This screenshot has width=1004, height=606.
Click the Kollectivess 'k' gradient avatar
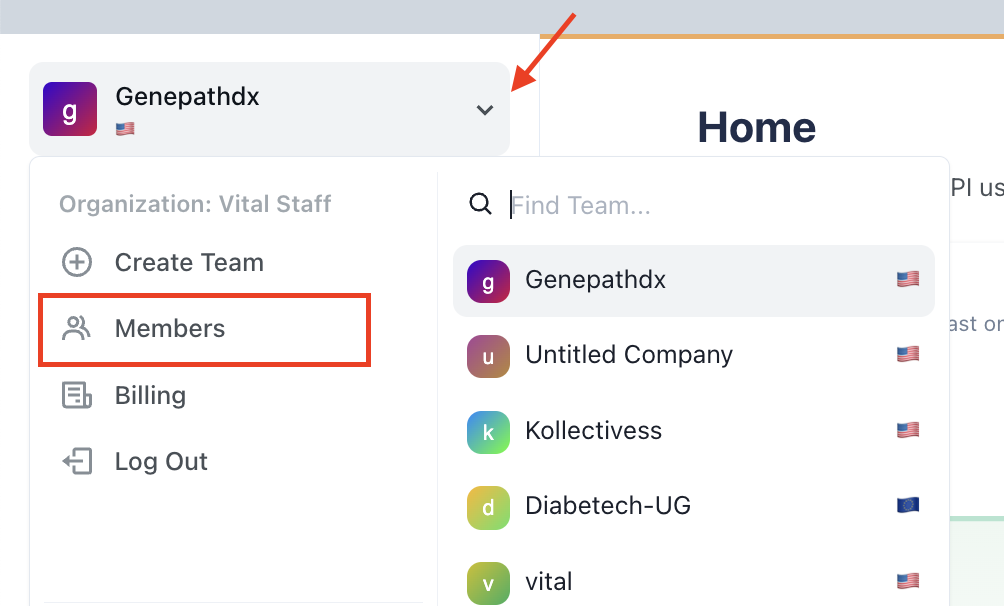click(488, 431)
